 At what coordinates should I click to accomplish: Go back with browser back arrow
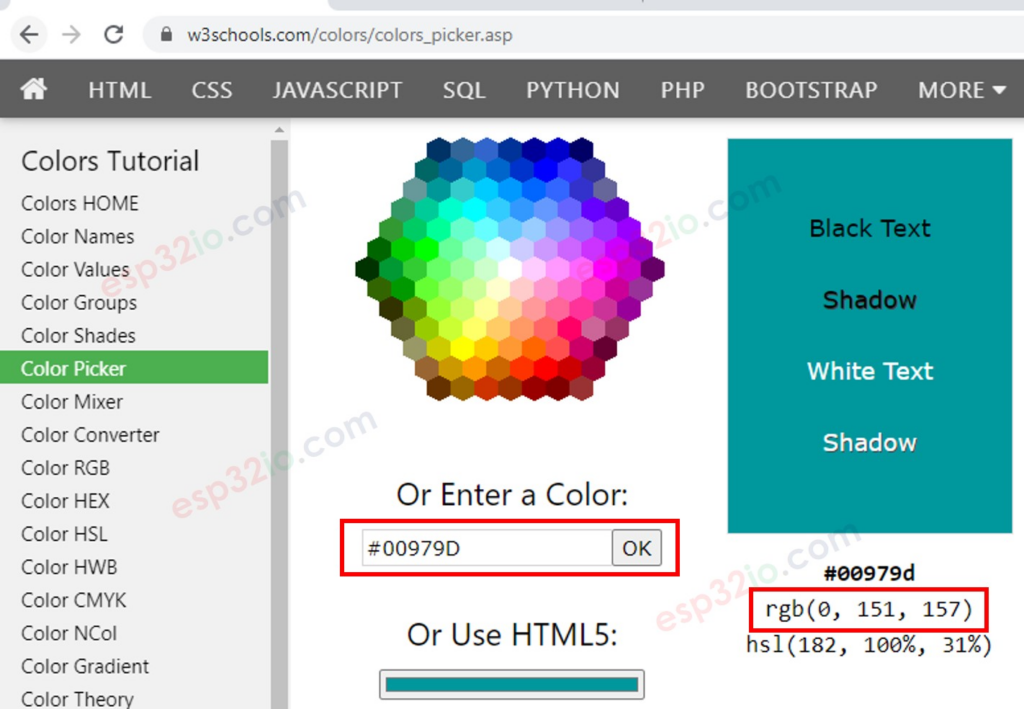pos(29,34)
